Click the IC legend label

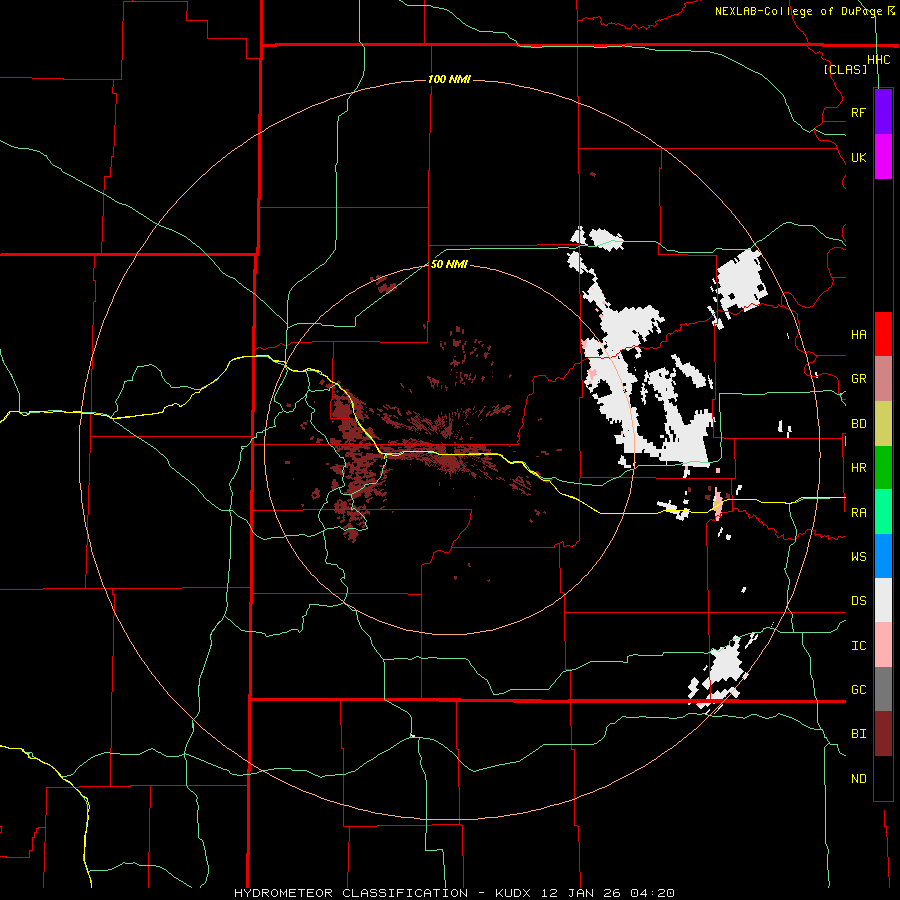(858, 646)
